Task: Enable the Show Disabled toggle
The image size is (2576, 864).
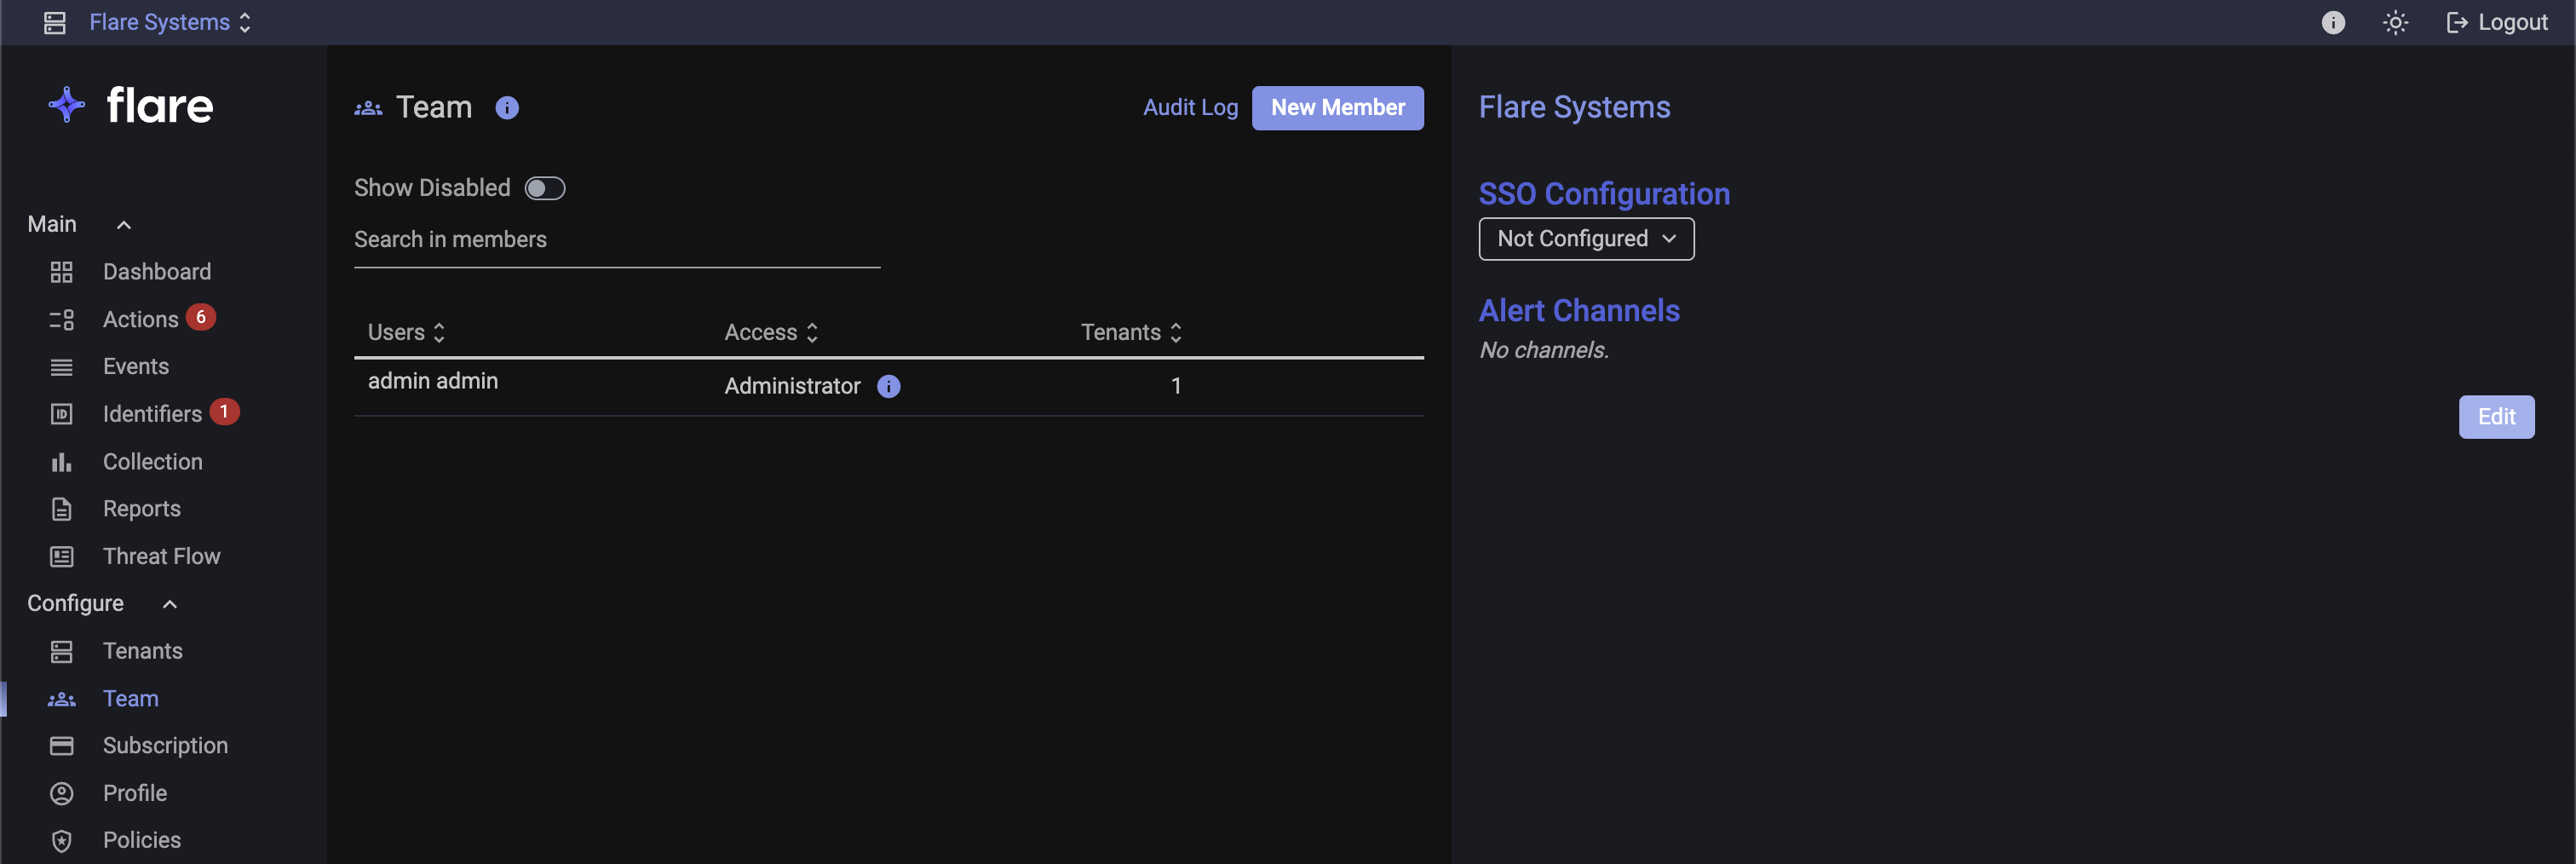Action: (545, 187)
